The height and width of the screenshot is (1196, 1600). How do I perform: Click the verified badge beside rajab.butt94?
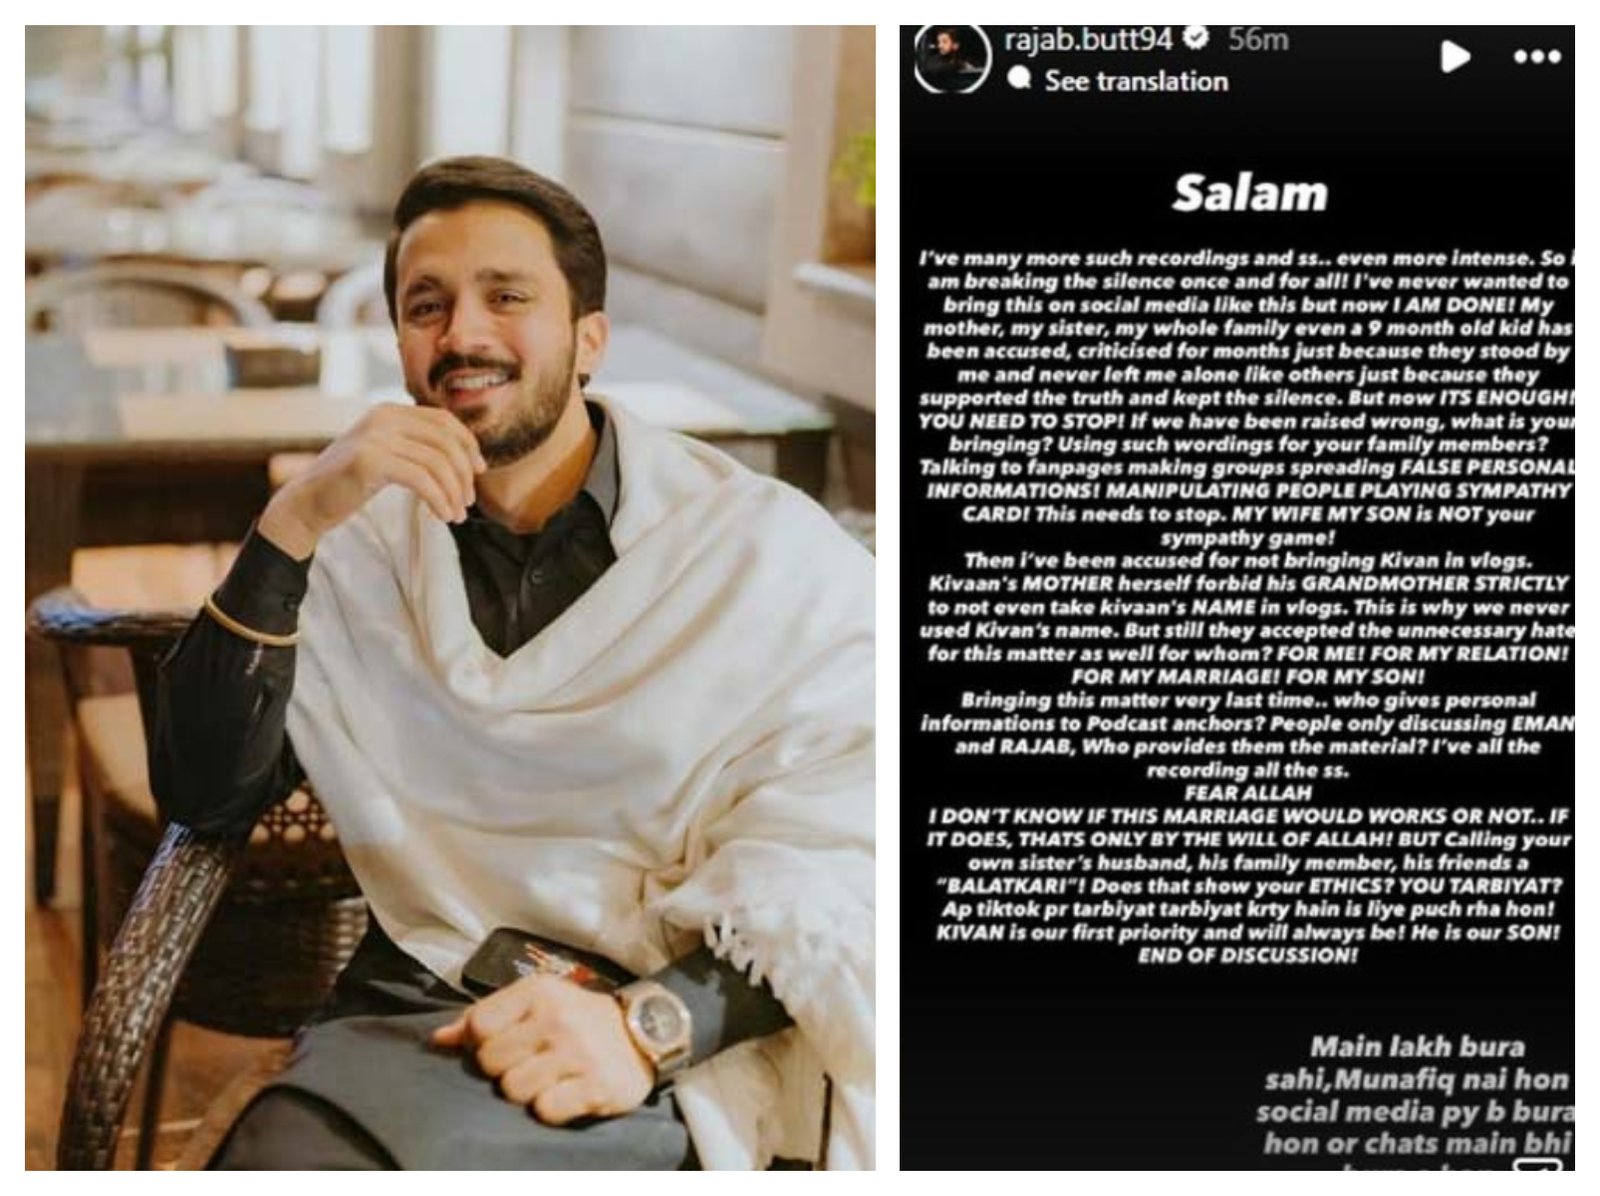click(1194, 39)
